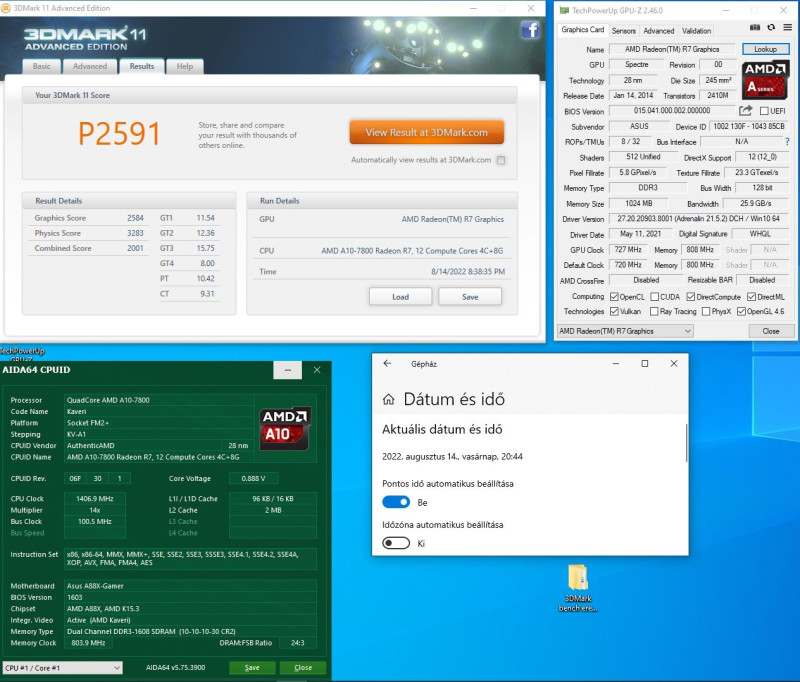Click the Motherboard value Asus A88X-Gamer

(95, 586)
